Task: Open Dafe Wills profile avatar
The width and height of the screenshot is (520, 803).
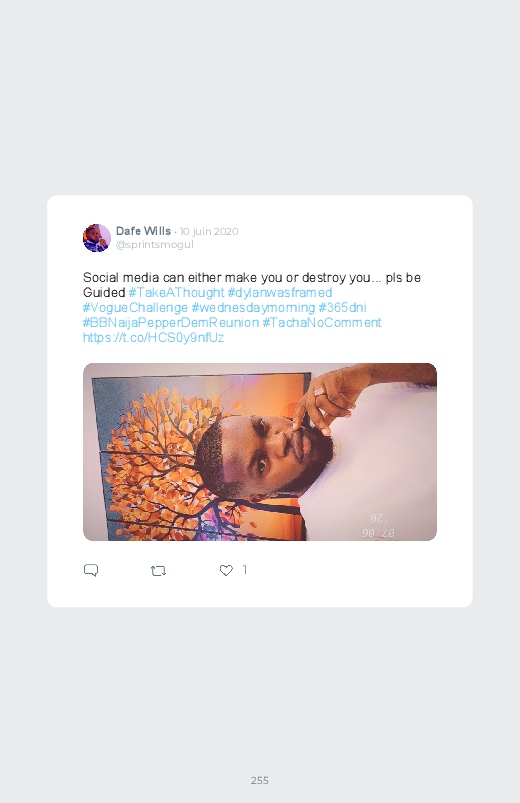Action: coord(97,238)
